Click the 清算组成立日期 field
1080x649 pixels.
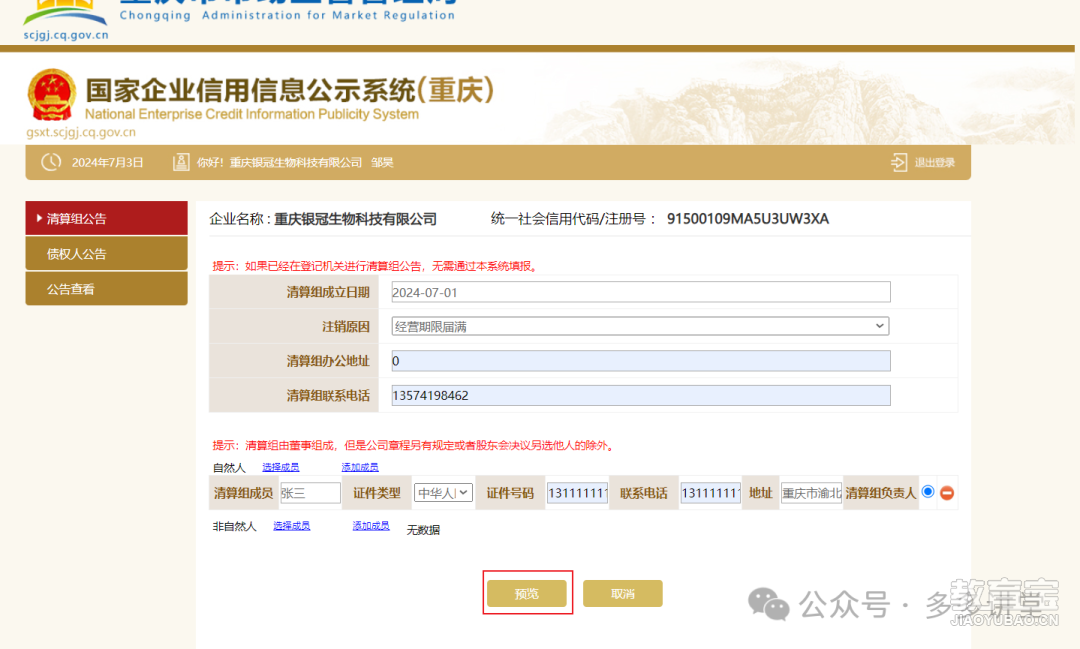[x=641, y=292]
